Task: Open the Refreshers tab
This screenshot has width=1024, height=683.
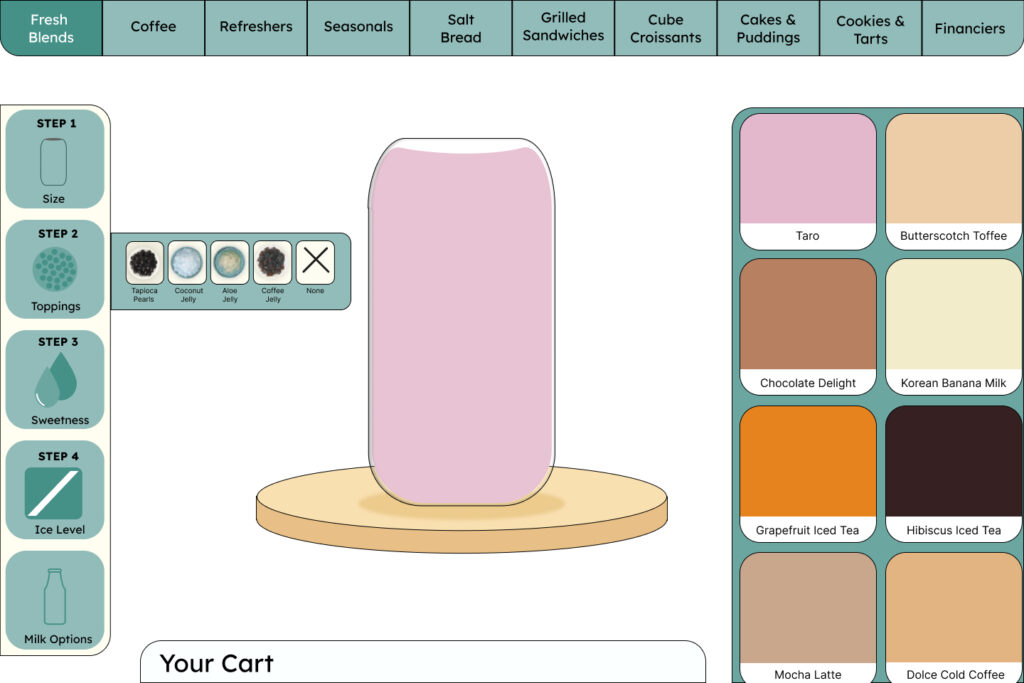Action: [x=256, y=27]
